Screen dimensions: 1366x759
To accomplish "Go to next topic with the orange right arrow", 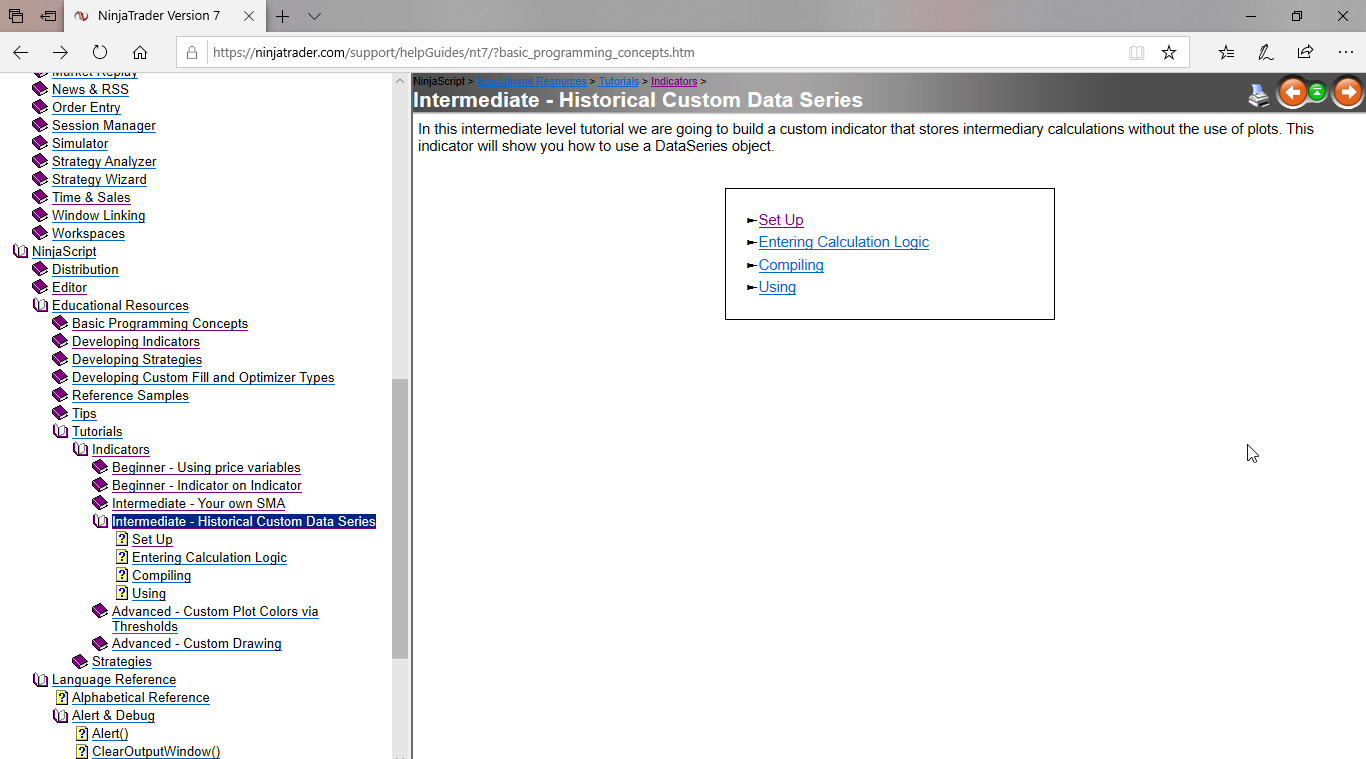I will click(x=1348, y=92).
